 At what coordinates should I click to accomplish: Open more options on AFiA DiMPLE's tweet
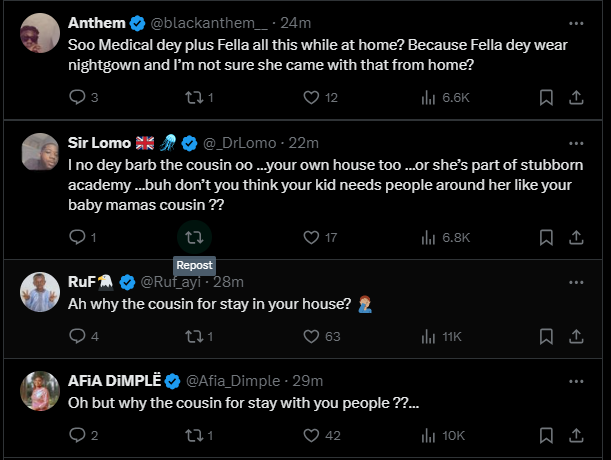576,381
